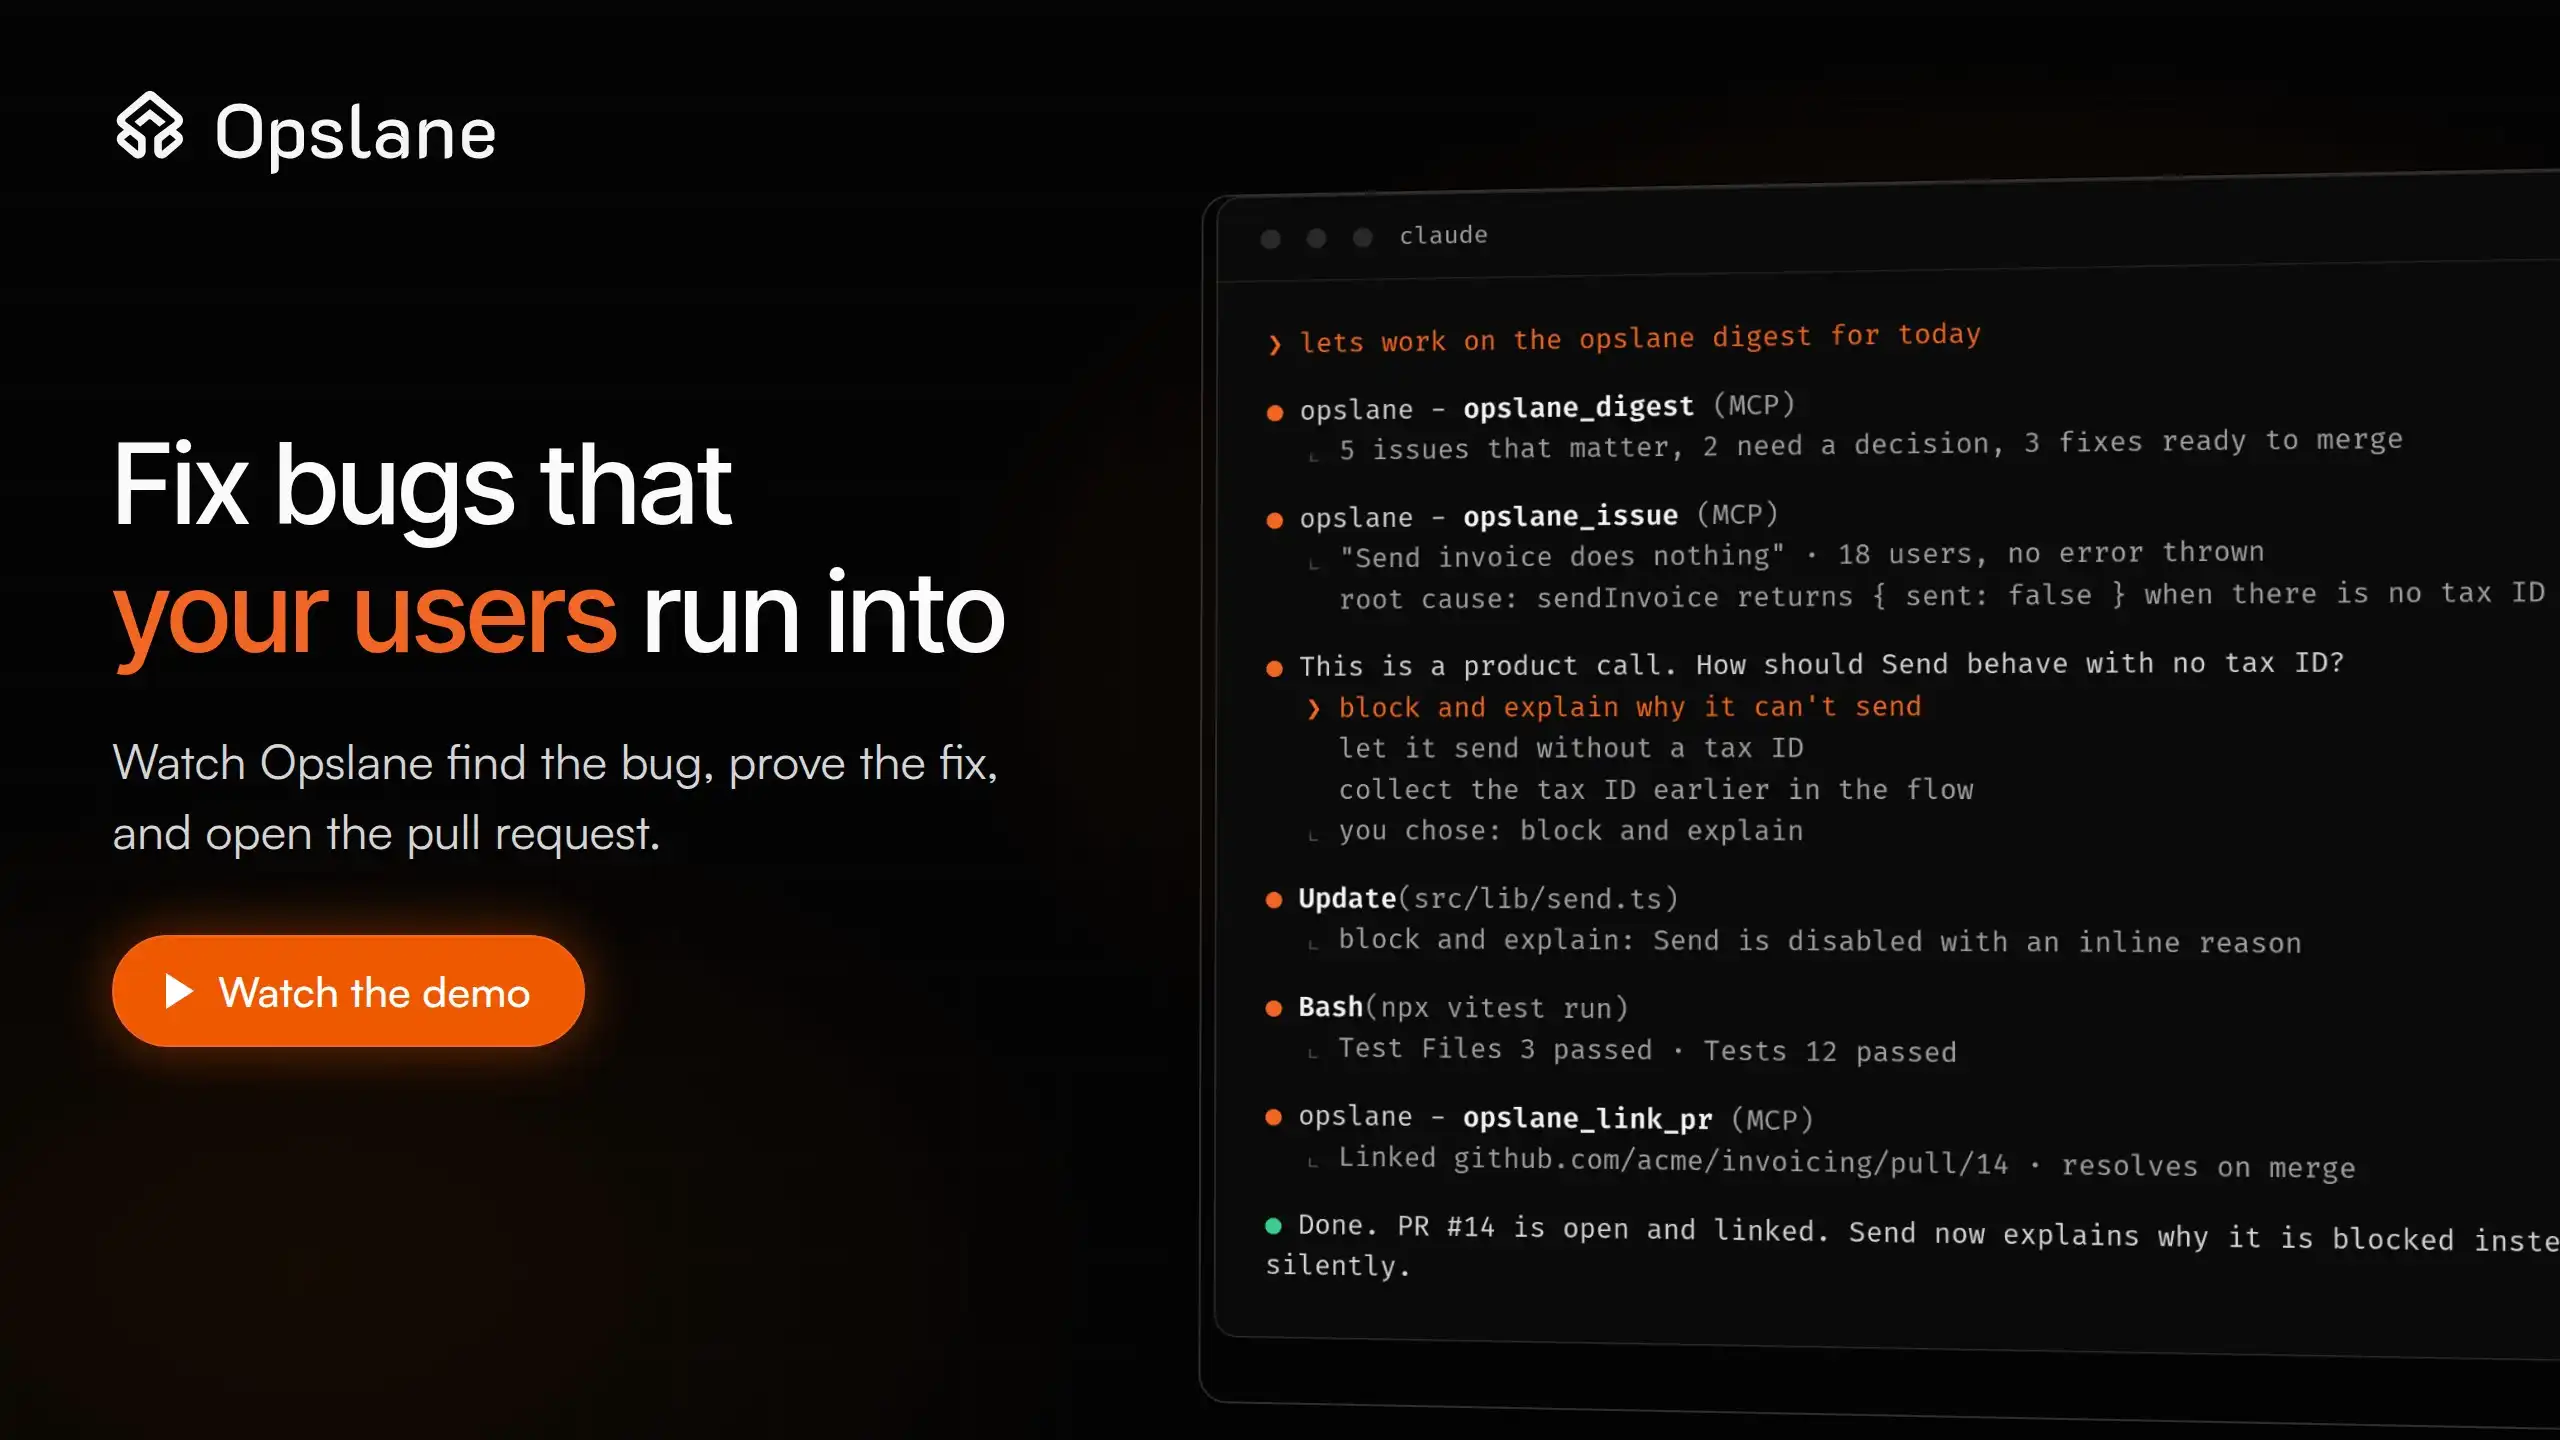Click the Watch the demo button
The width and height of the screenshot is (2560, 1440).
(348, 991)
